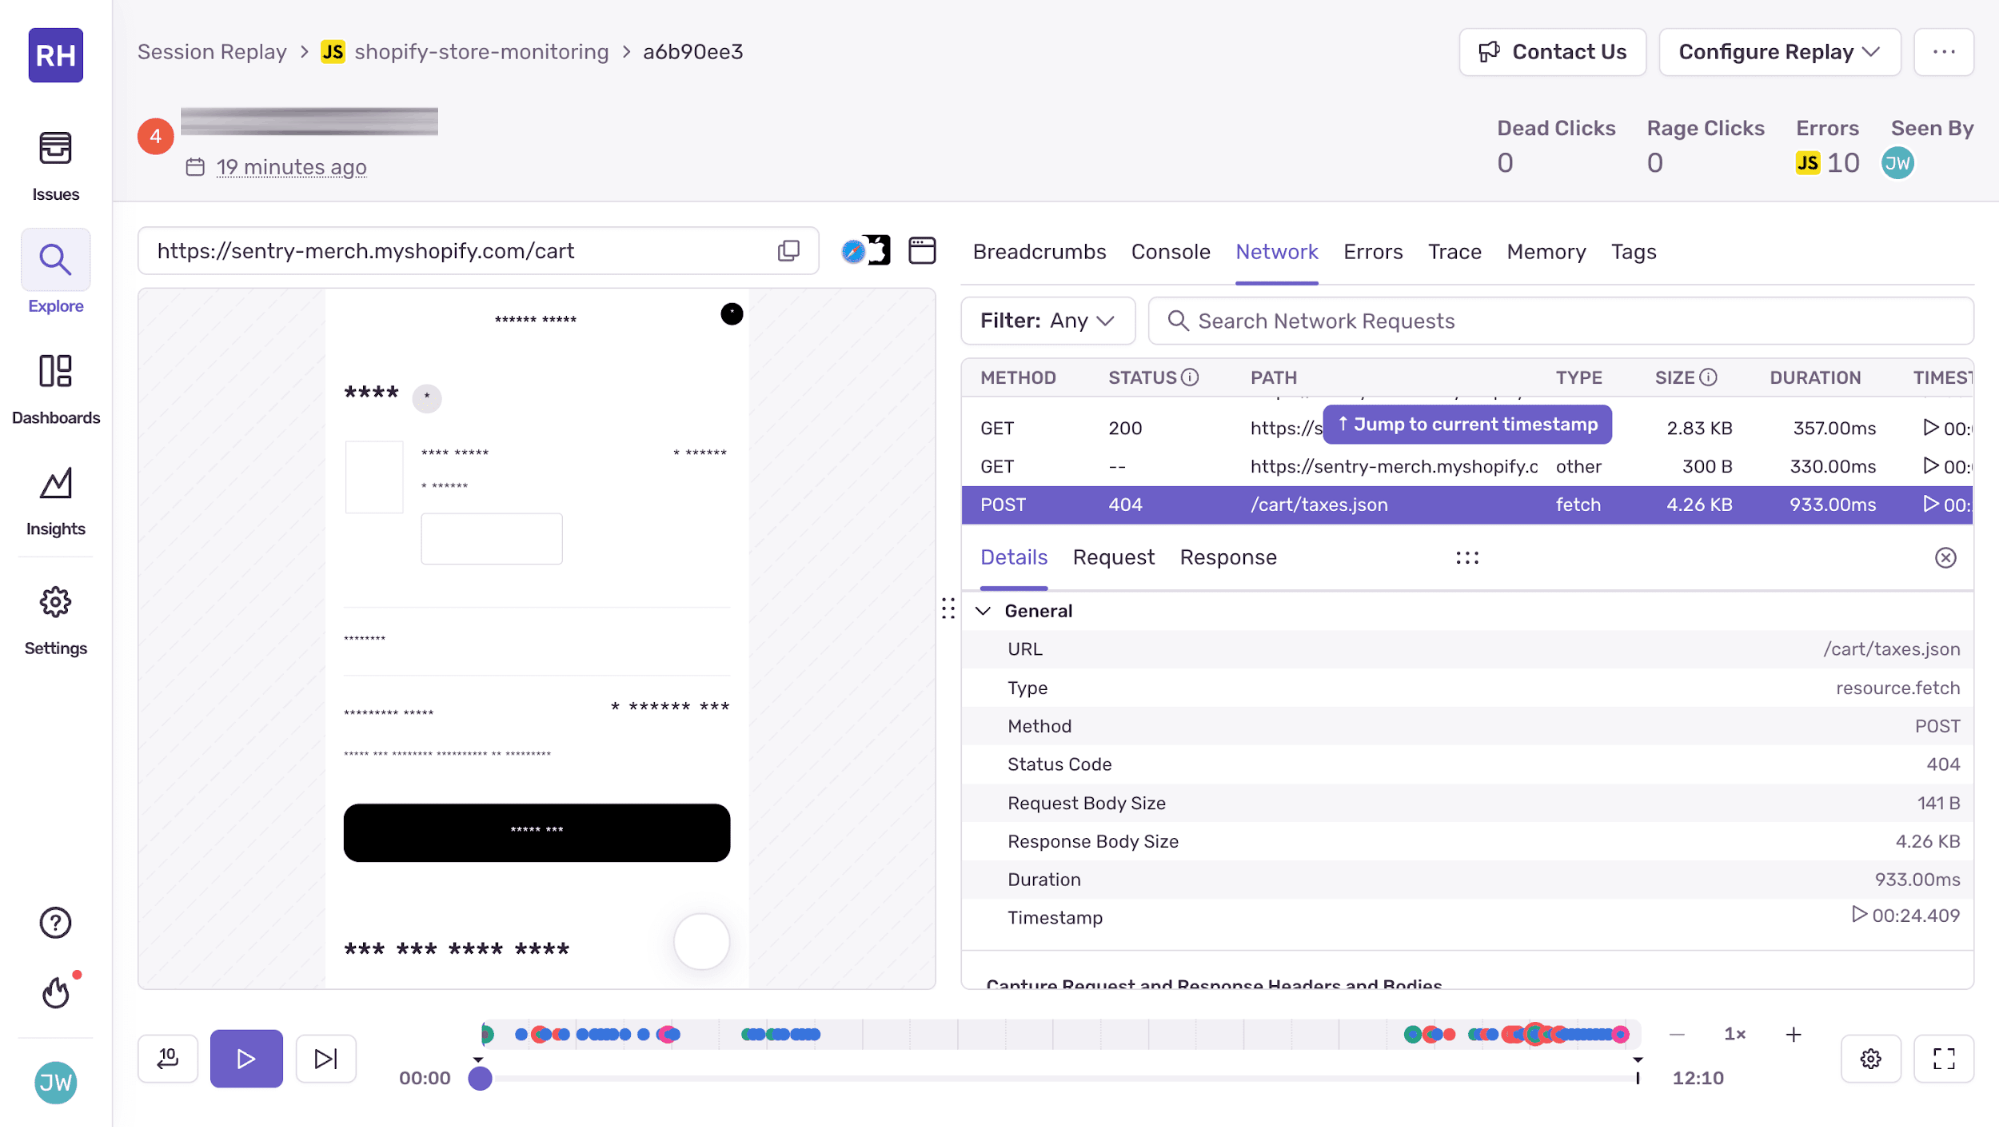The width and height of the screenshot is (1999, 1128).
Task: Copy the replay URL
Action: (x=789, y=251)
